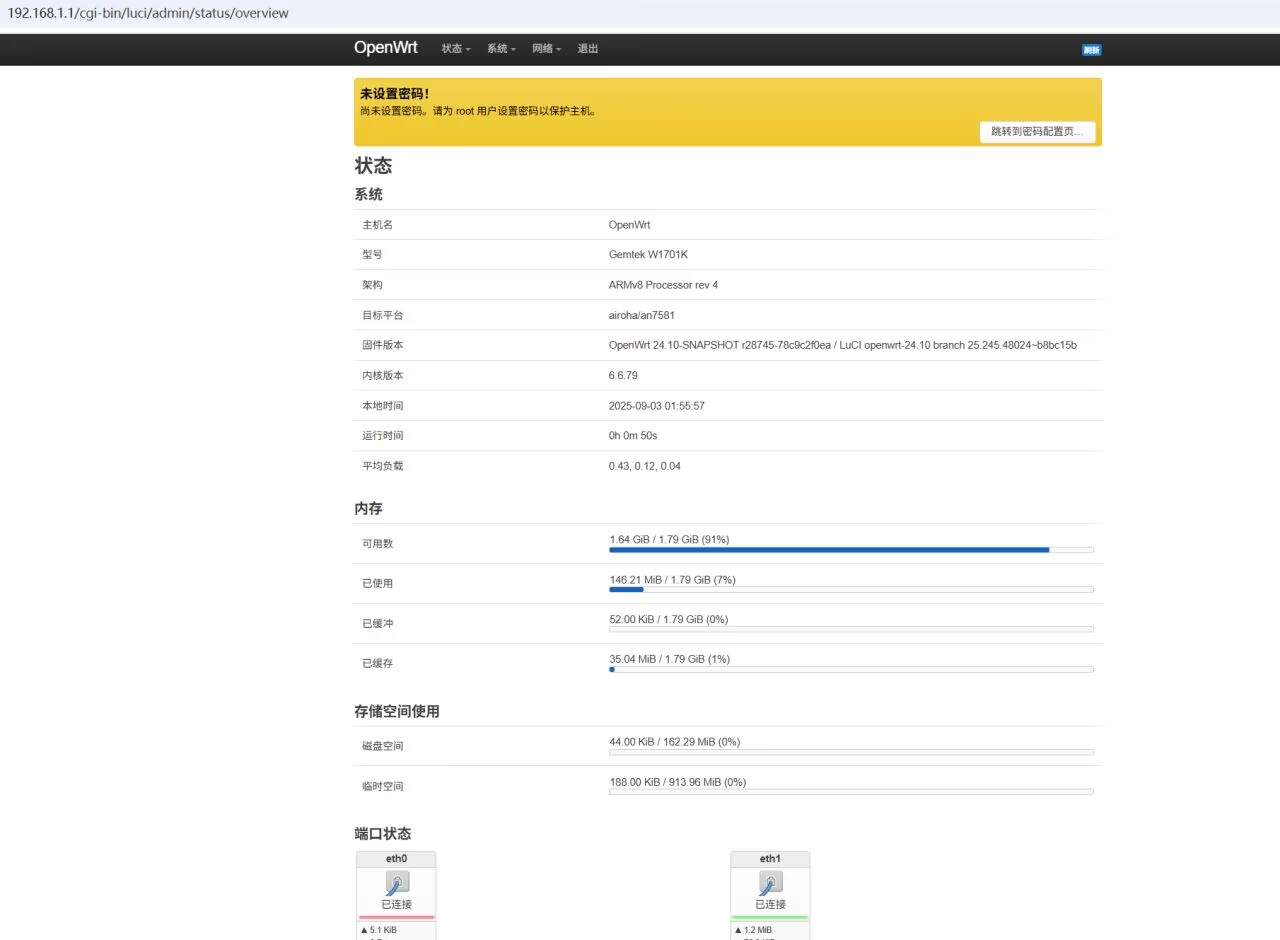Click the 状态 page heading
Image resolution: width=1280 pixels, height=940 pixels.
point(373,166)
